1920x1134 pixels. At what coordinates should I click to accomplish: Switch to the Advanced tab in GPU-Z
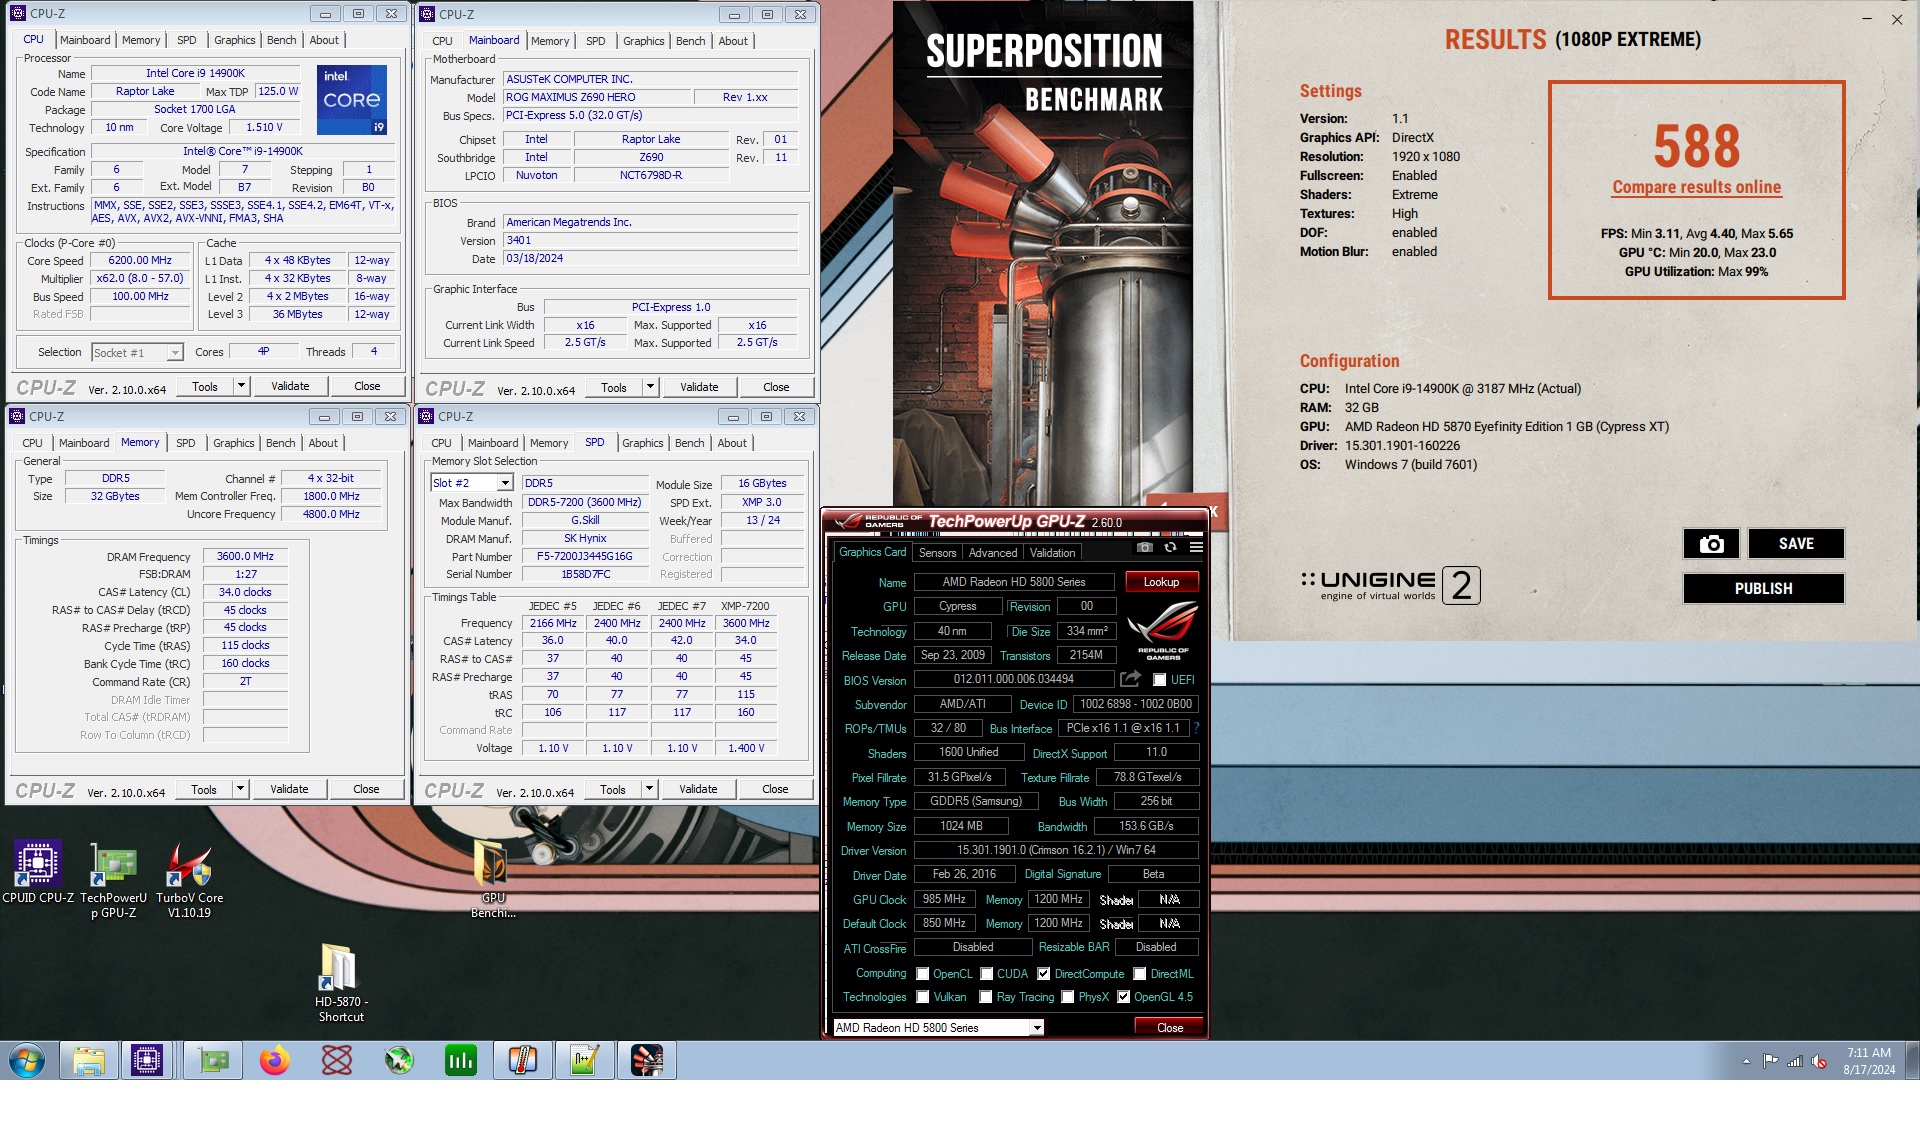[993, 553]
